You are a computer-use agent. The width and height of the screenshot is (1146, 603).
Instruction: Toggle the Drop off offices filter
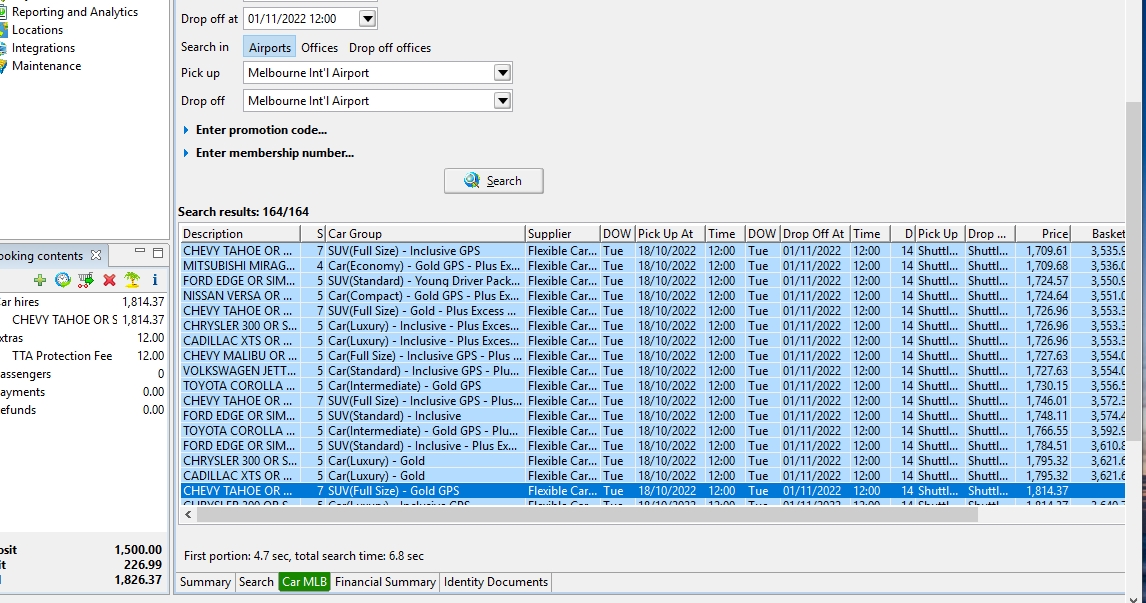pyautogui.click(x=390, y=48)
